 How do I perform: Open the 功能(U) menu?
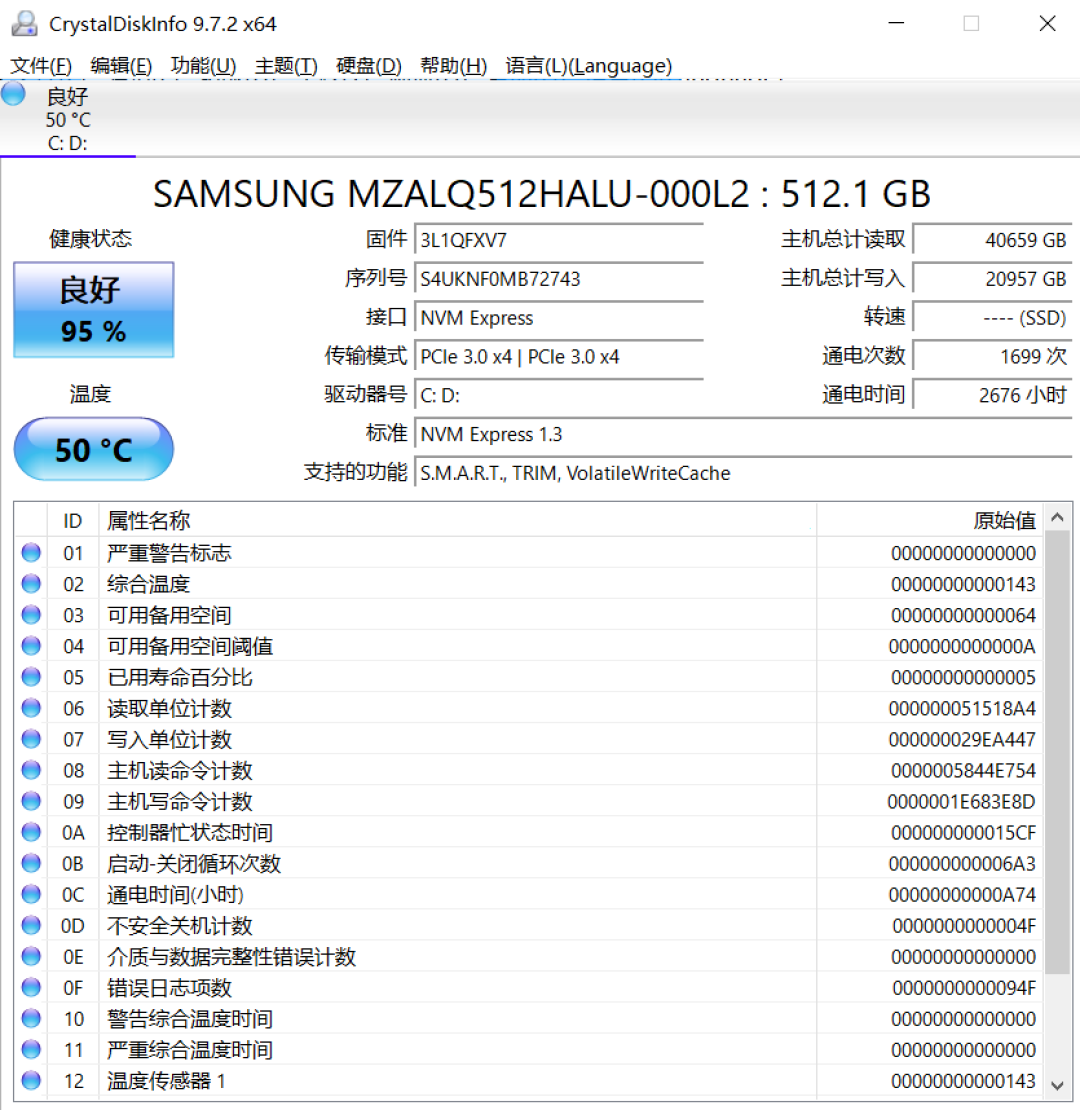[x=203, y=66]
